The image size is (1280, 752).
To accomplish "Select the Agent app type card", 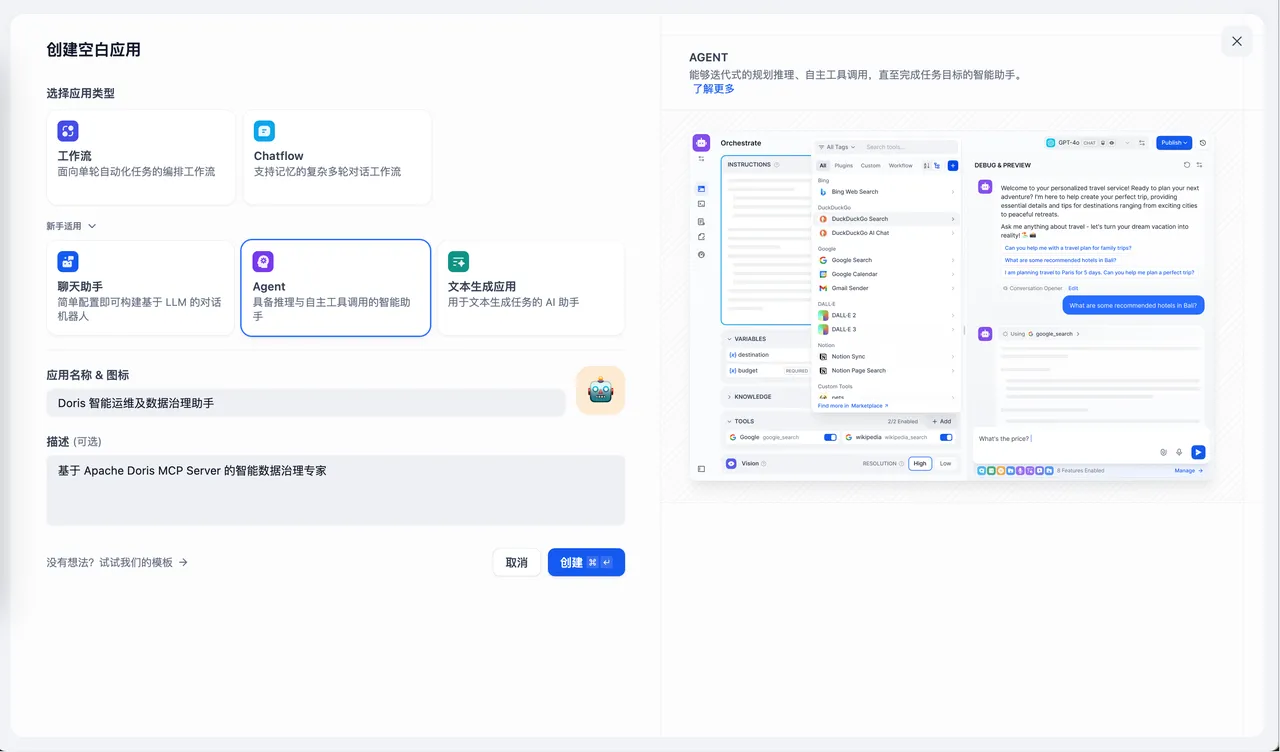I will (336, 288).
